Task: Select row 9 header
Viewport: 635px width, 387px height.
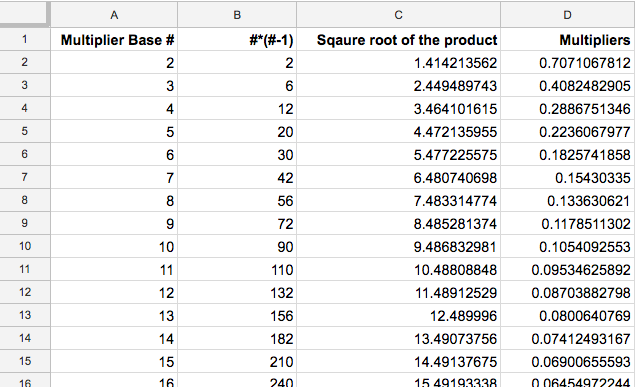Action: point(25,223)
